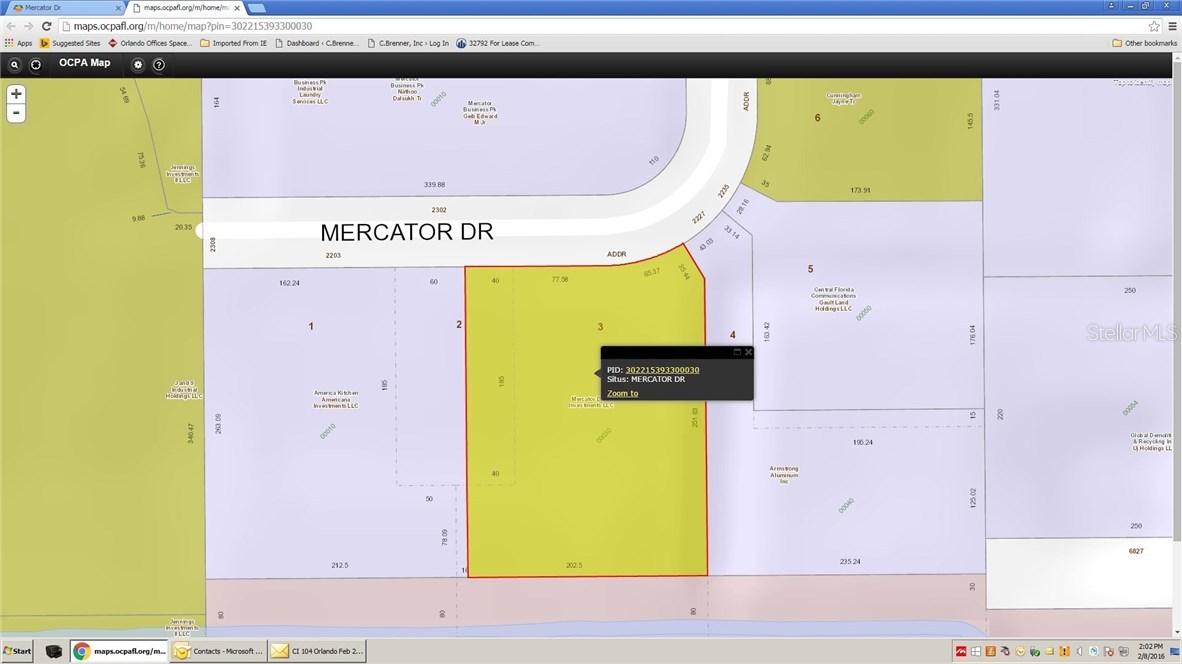The width and height of the screenshot is (1182, 664).
Task: Open 'Suggested Sites' bookmark
Action: (70, 43)
